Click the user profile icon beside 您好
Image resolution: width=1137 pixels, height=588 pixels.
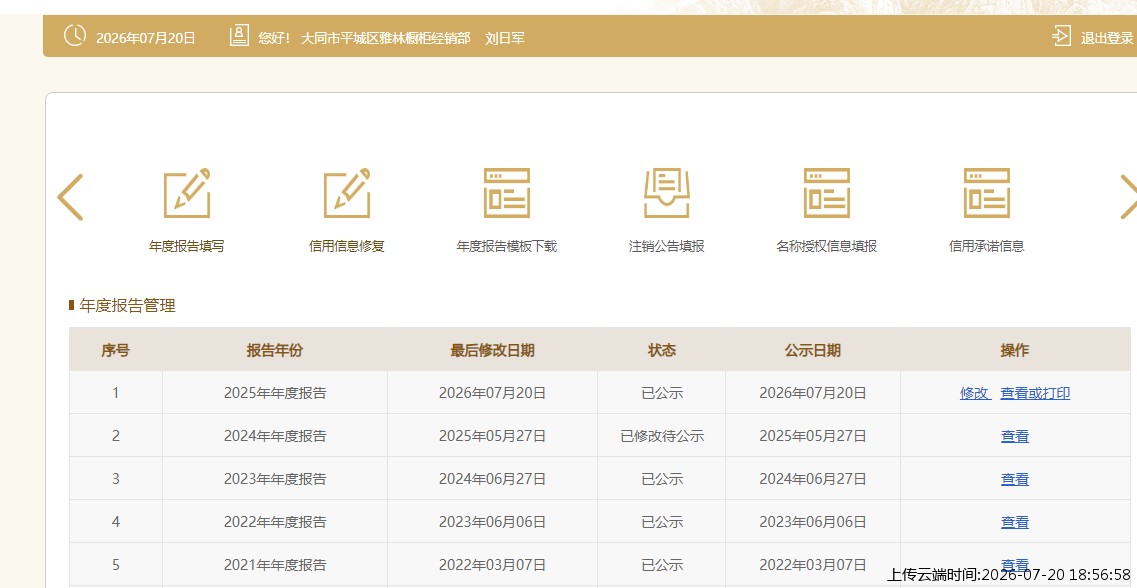click(x=239, y=36)
